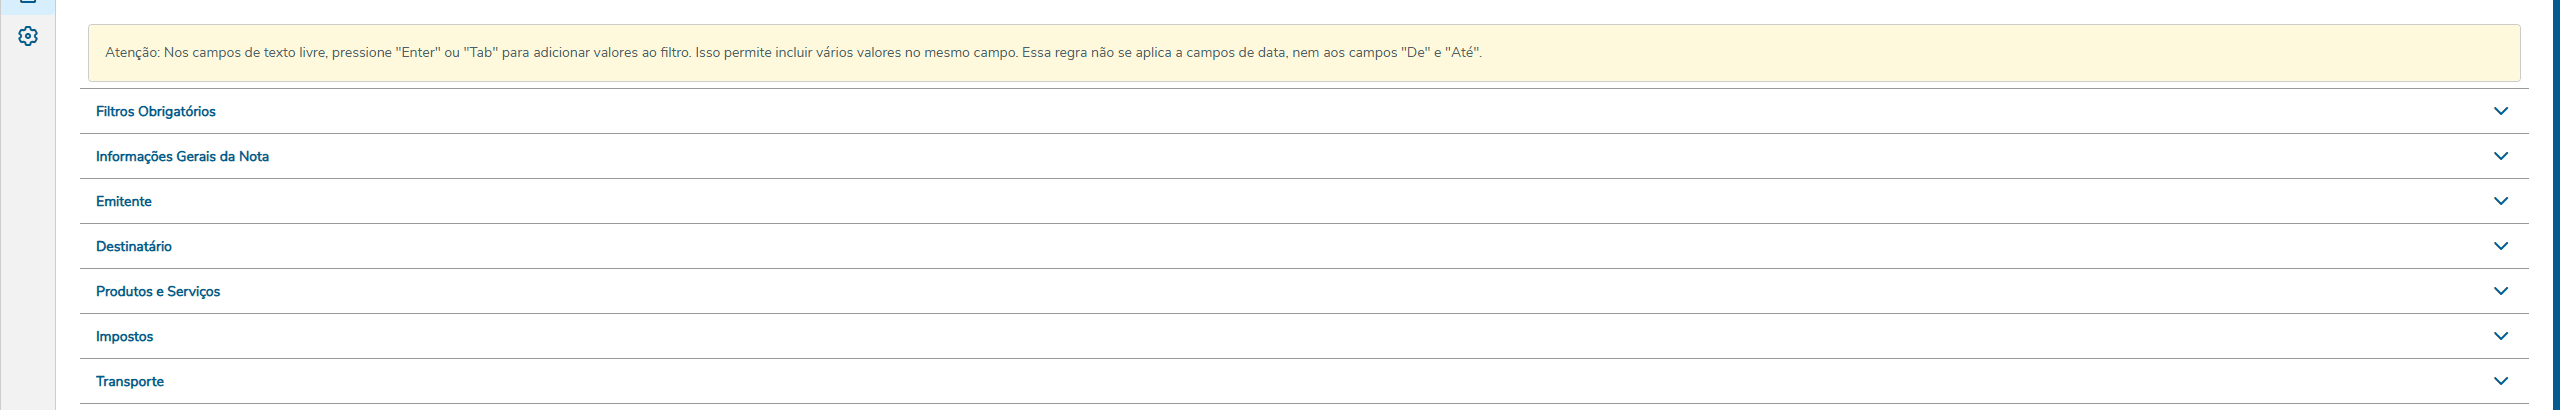Click the quoted "Até" text in the notice
The width and height of the screenshot is (2560, 410).
[1462, 53]
